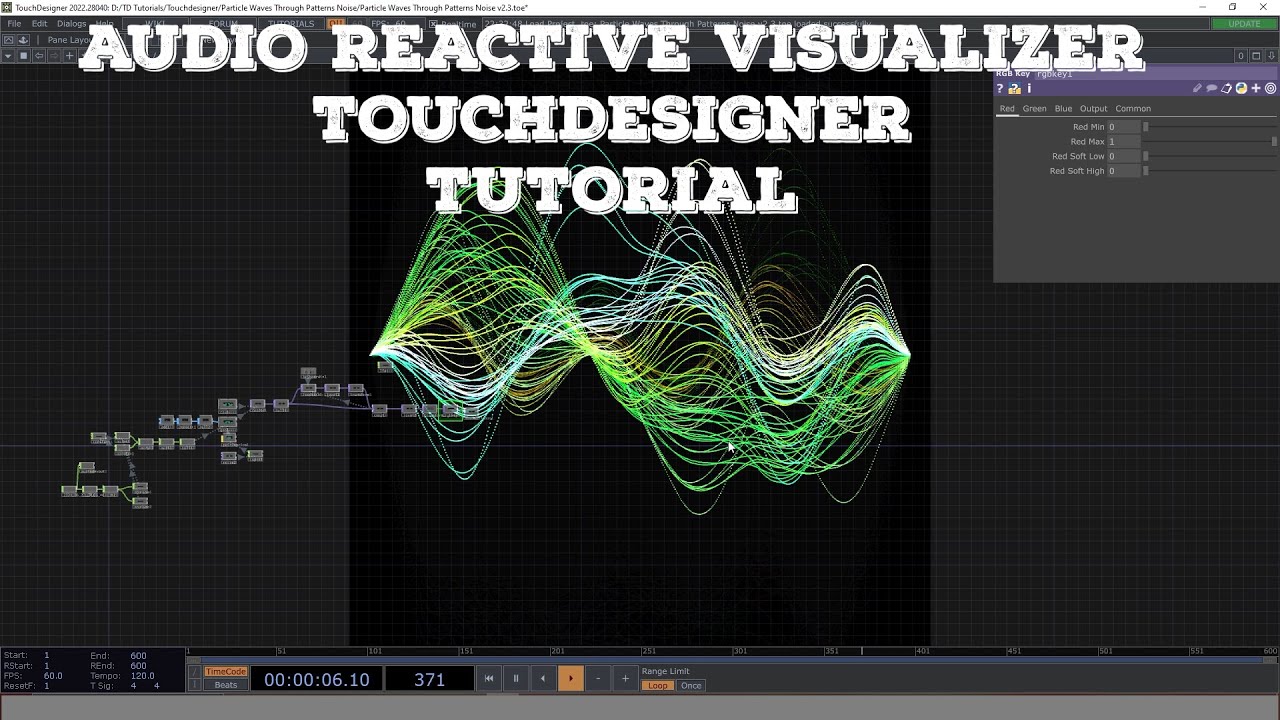
Task: Switch to the Green tab
Action: coord(1034,108)
